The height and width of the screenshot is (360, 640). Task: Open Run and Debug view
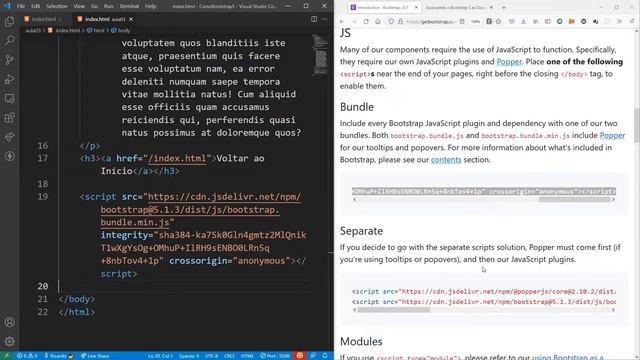point(9,79)
